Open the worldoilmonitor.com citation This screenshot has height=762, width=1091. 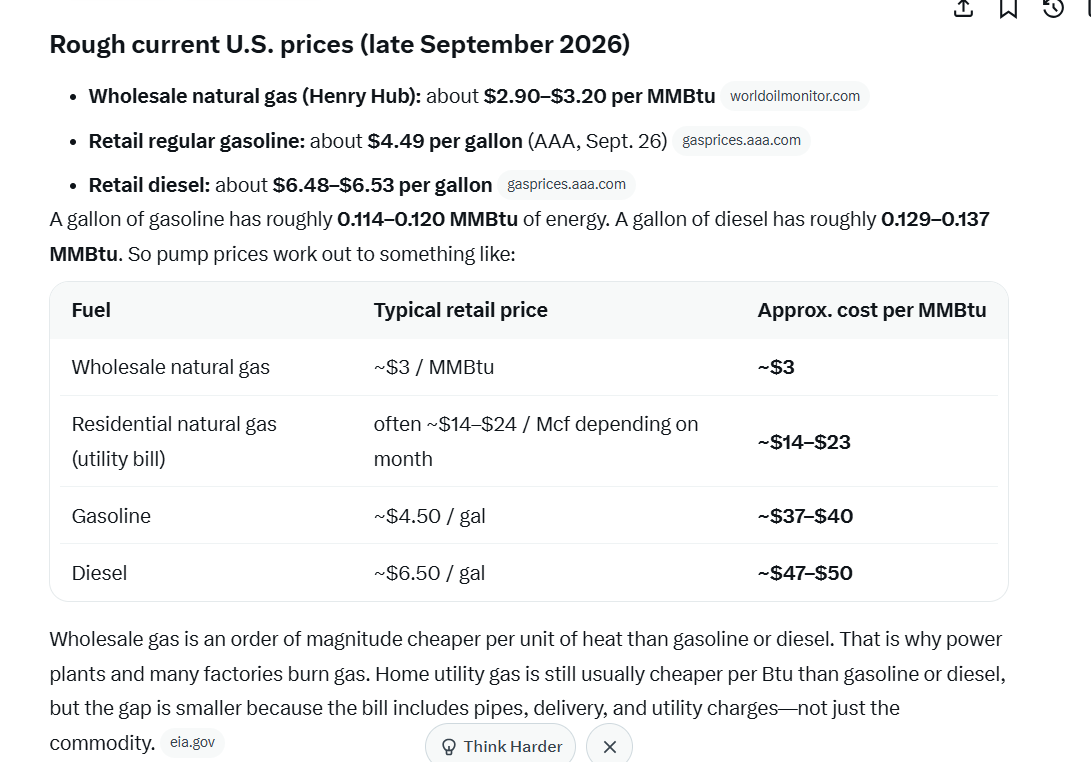(x=795, y=96)
